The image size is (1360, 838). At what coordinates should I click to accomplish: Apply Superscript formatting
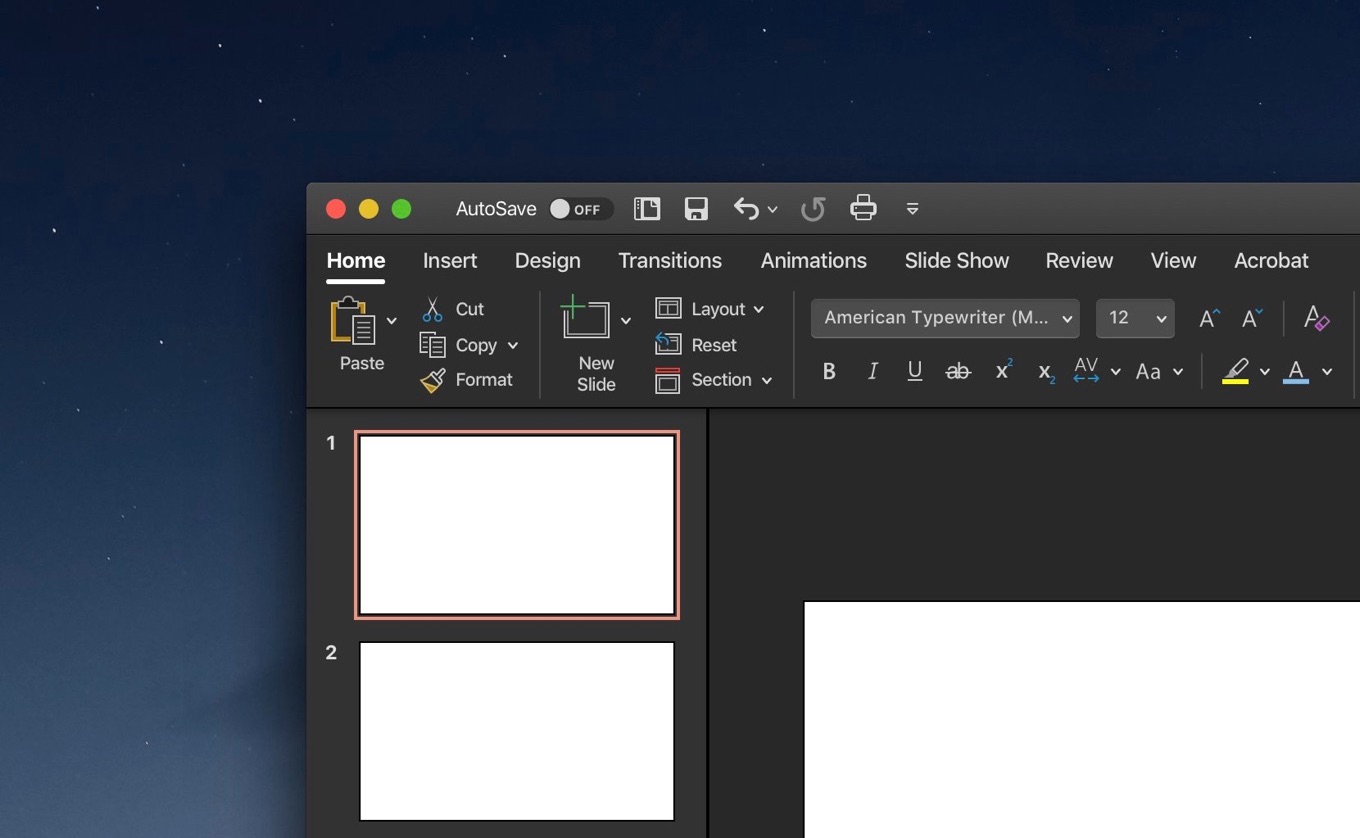click(1003, 371)
